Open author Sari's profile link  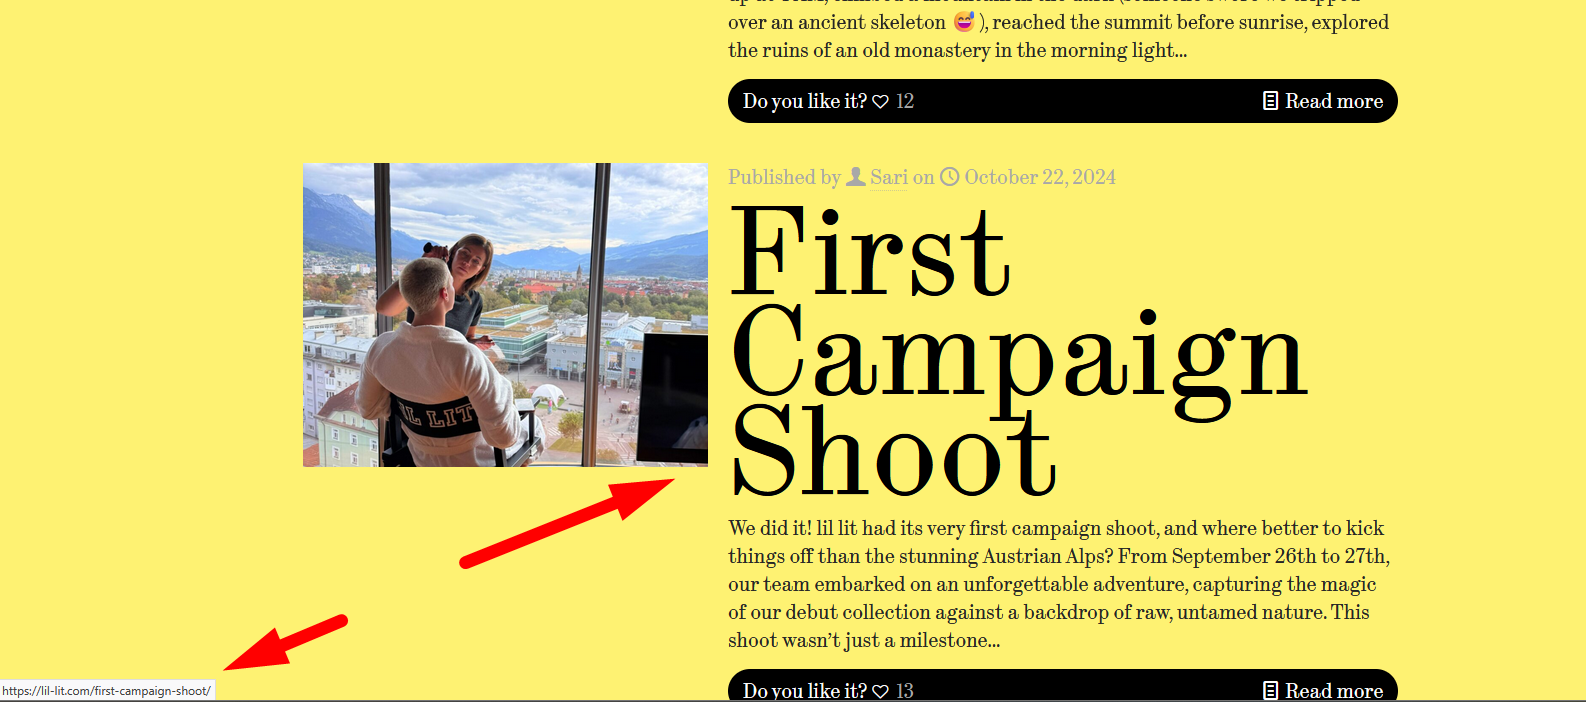point(889,177)
